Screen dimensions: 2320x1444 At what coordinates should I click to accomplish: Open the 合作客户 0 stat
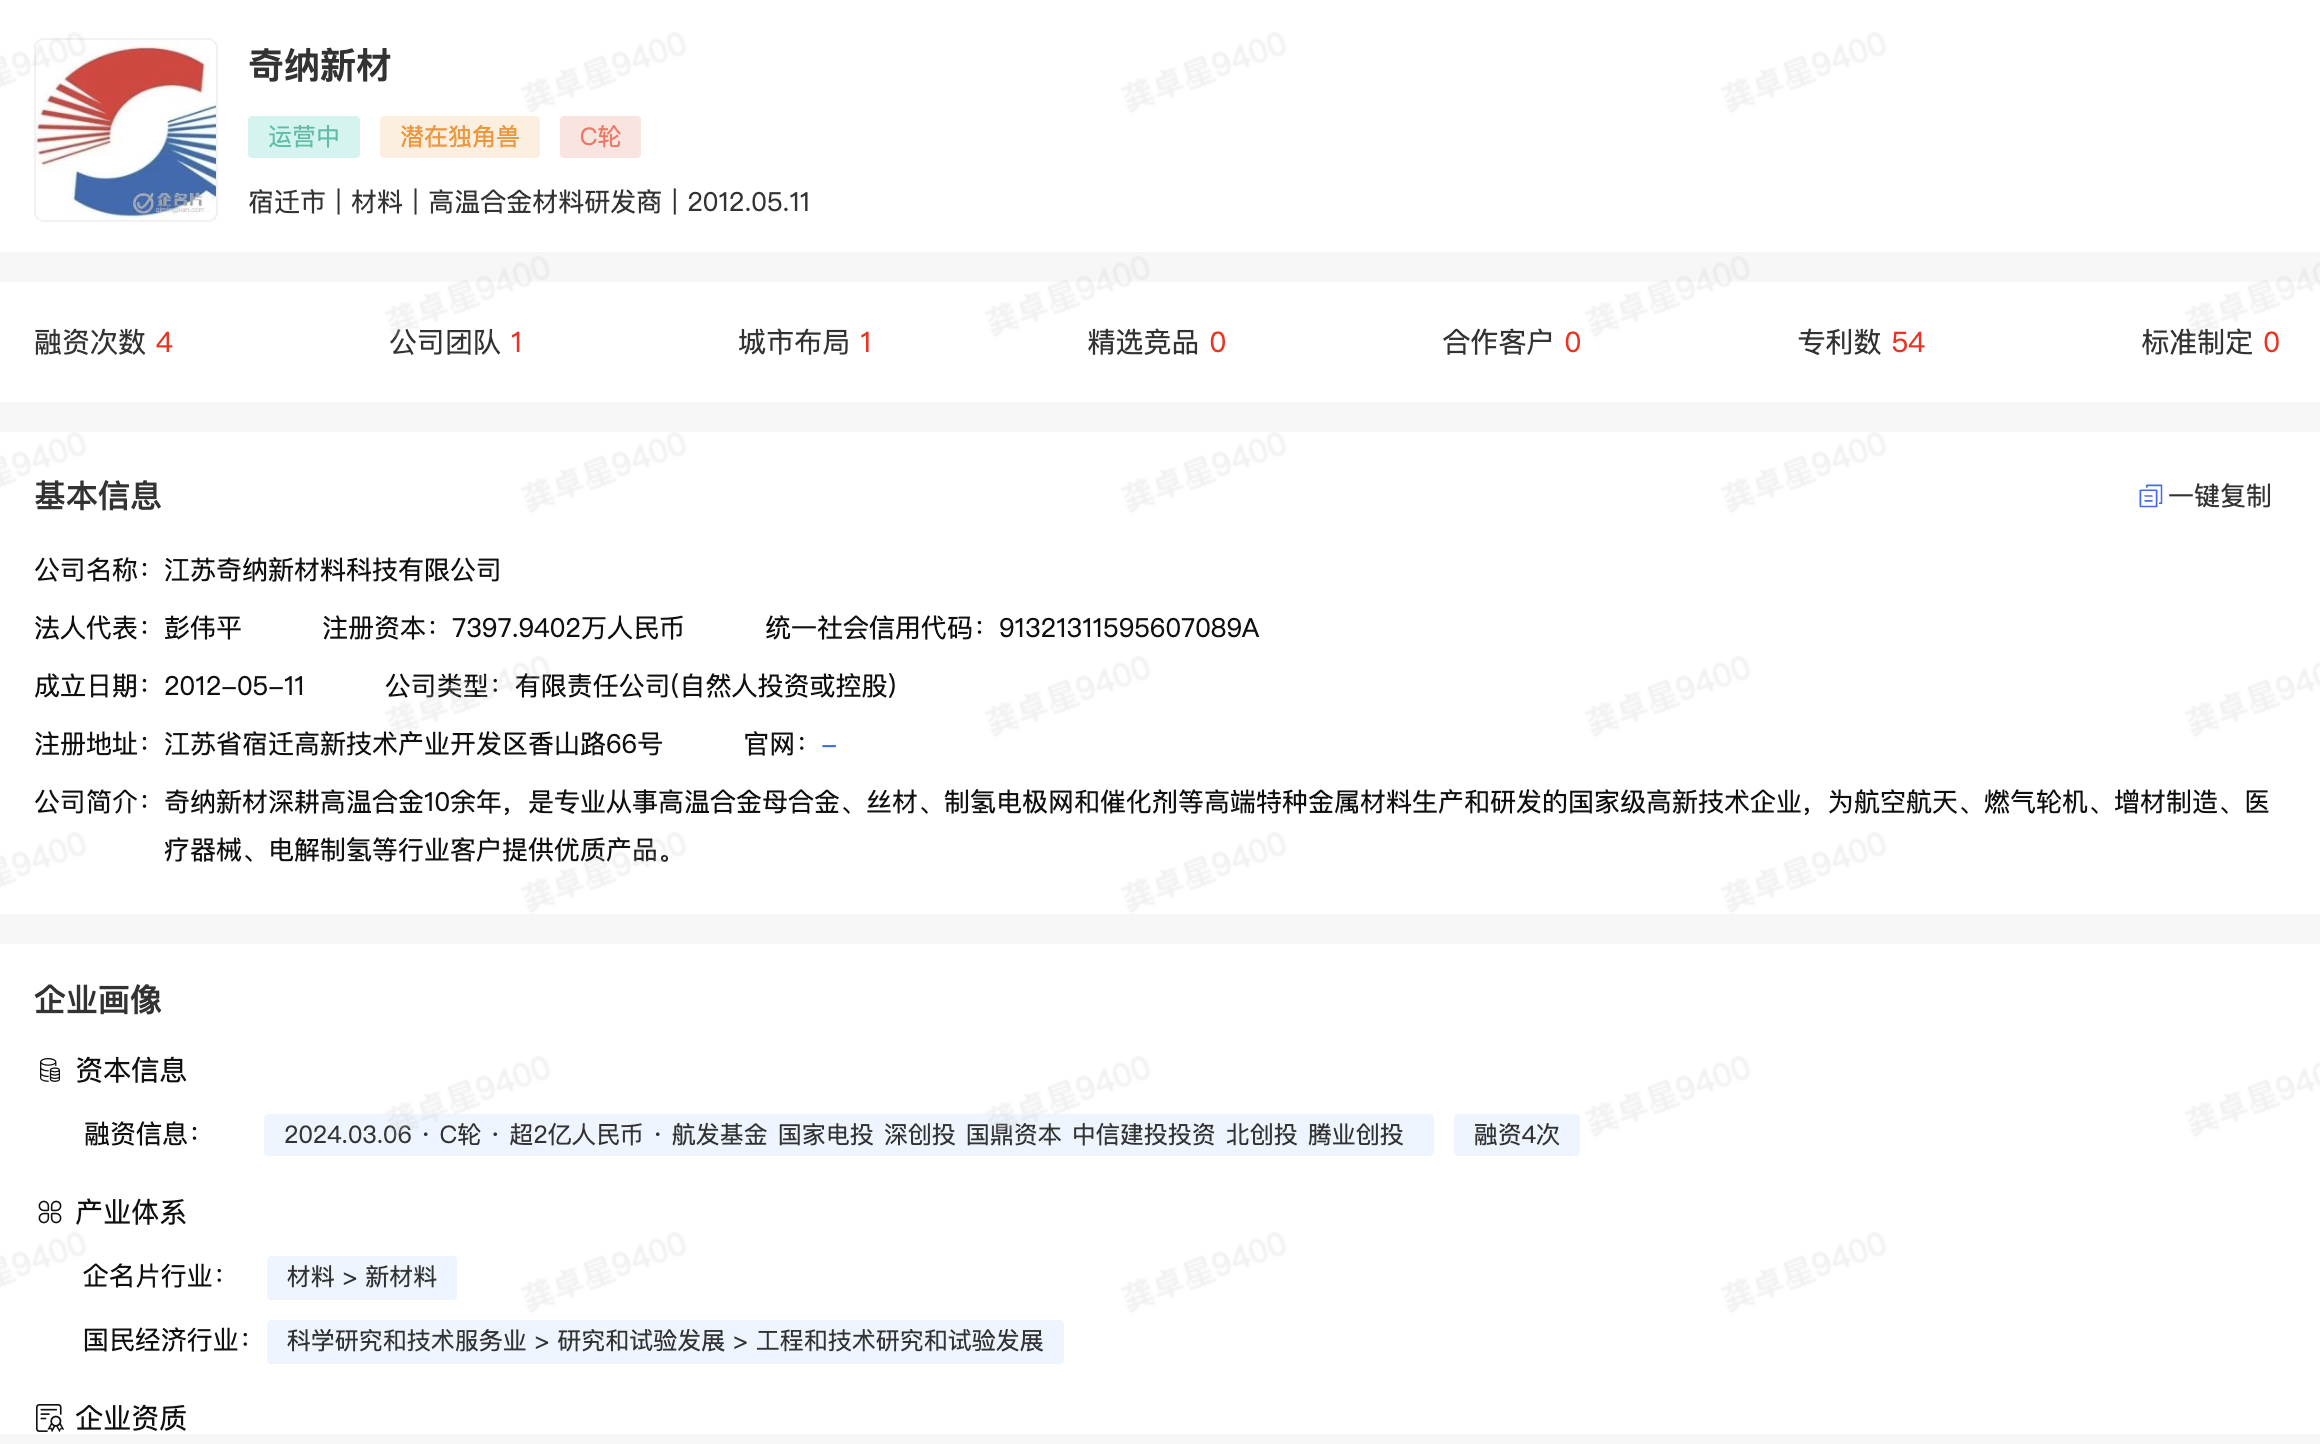[1511, 342]
